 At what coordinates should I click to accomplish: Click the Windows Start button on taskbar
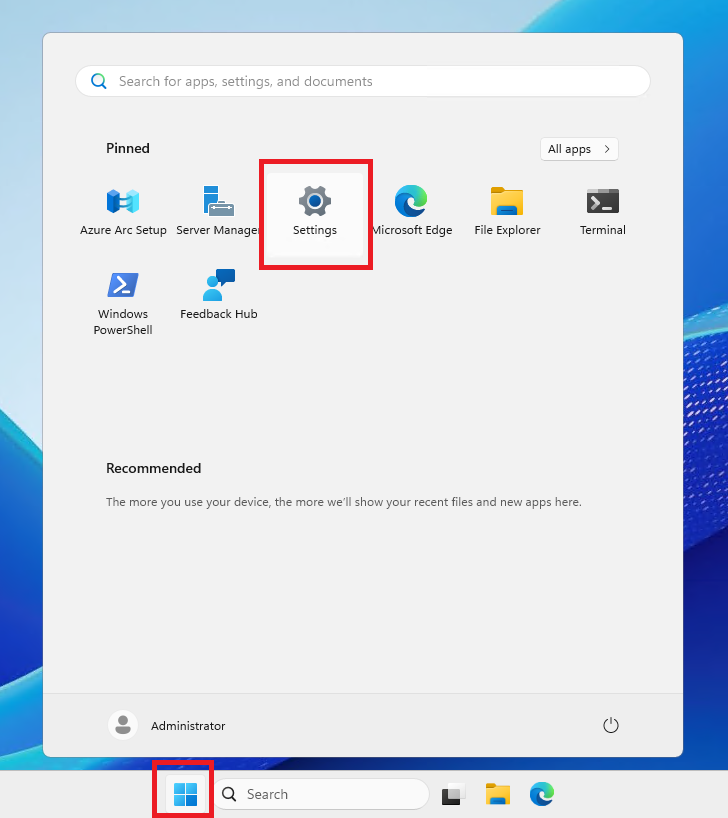(x=185, y=794)
